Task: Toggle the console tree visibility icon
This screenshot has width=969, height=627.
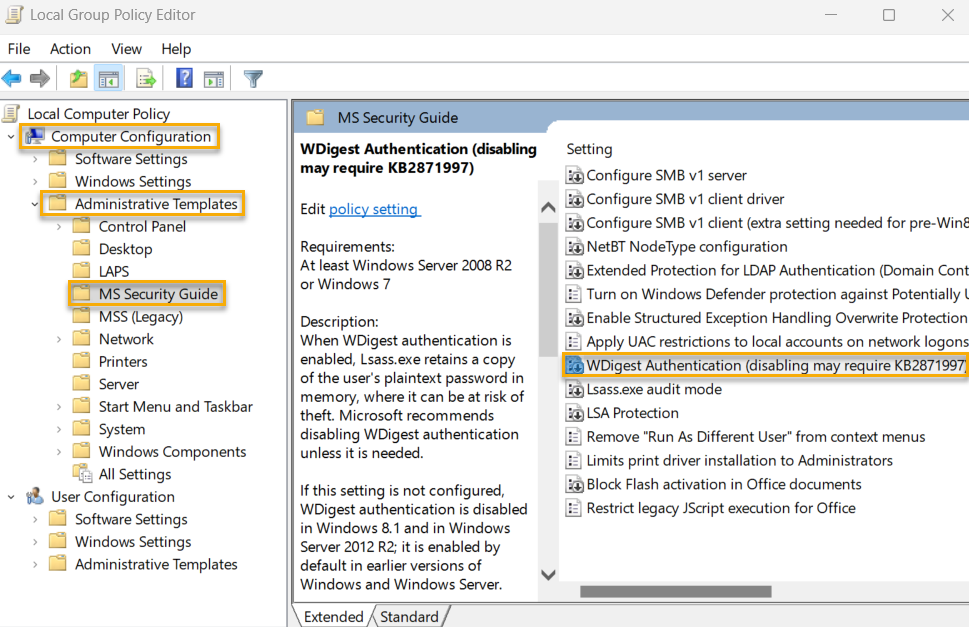Action: pos(108,78)
